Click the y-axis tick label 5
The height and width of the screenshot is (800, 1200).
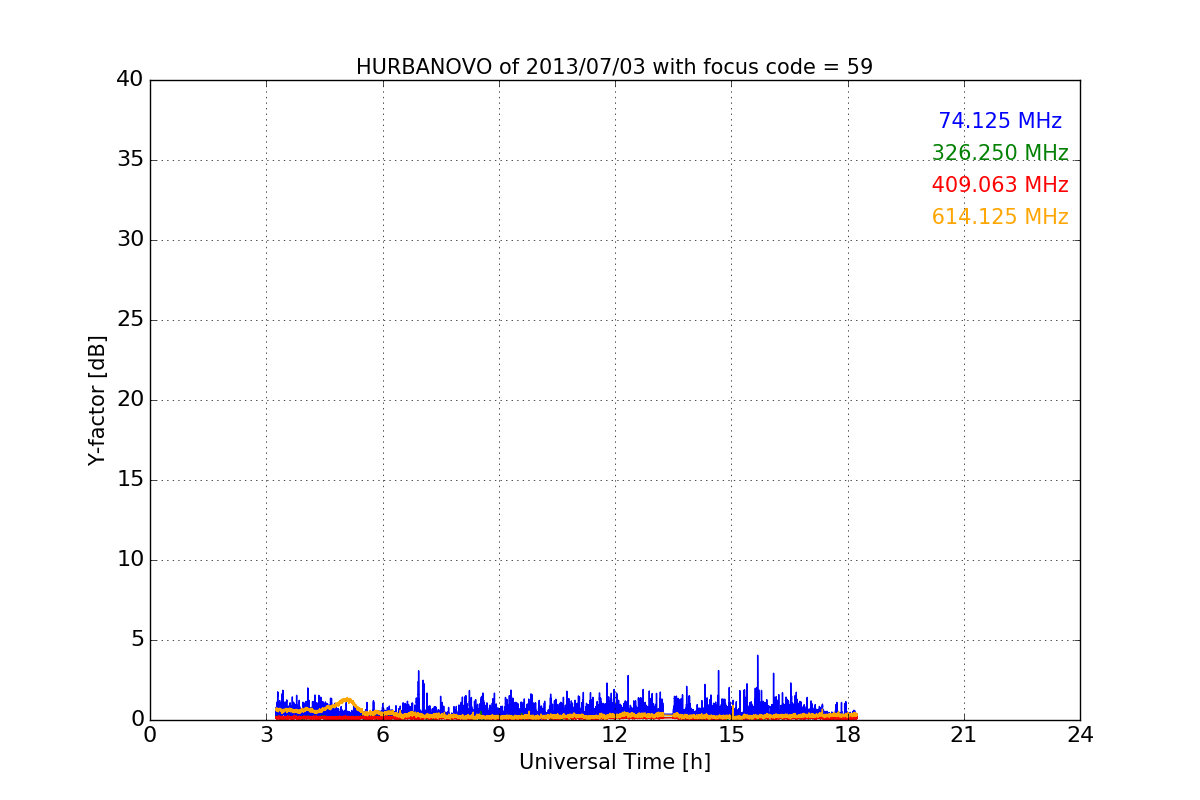click(x=136, y=640)
